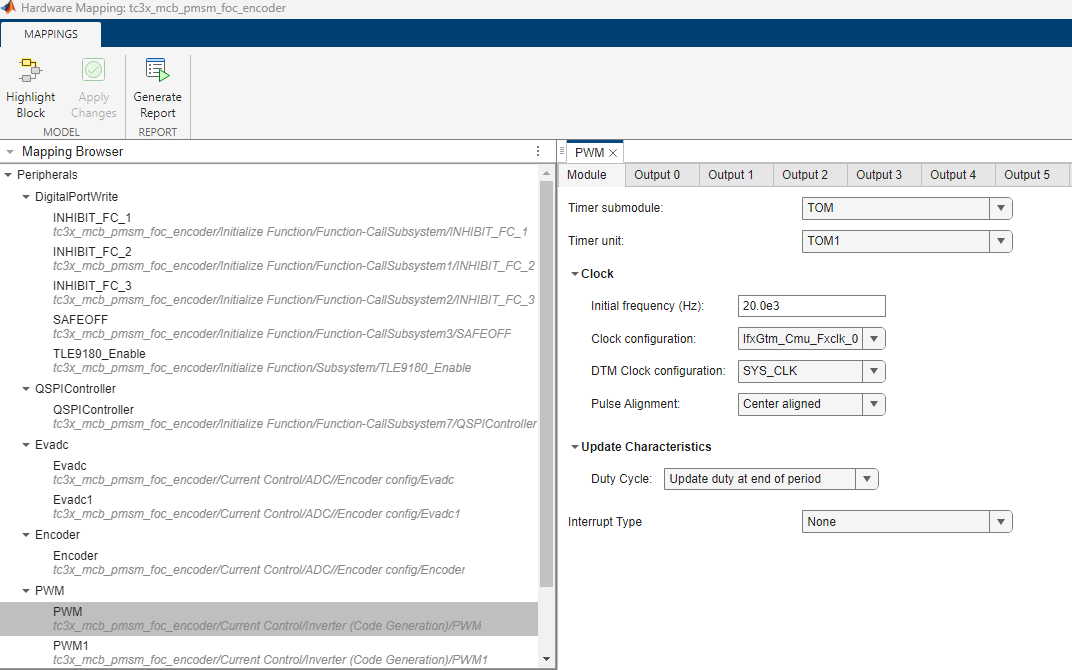Screen dimensions: 1072x670
Task: Select the SAFEOFF tree item
Action: tap(269, 327)
